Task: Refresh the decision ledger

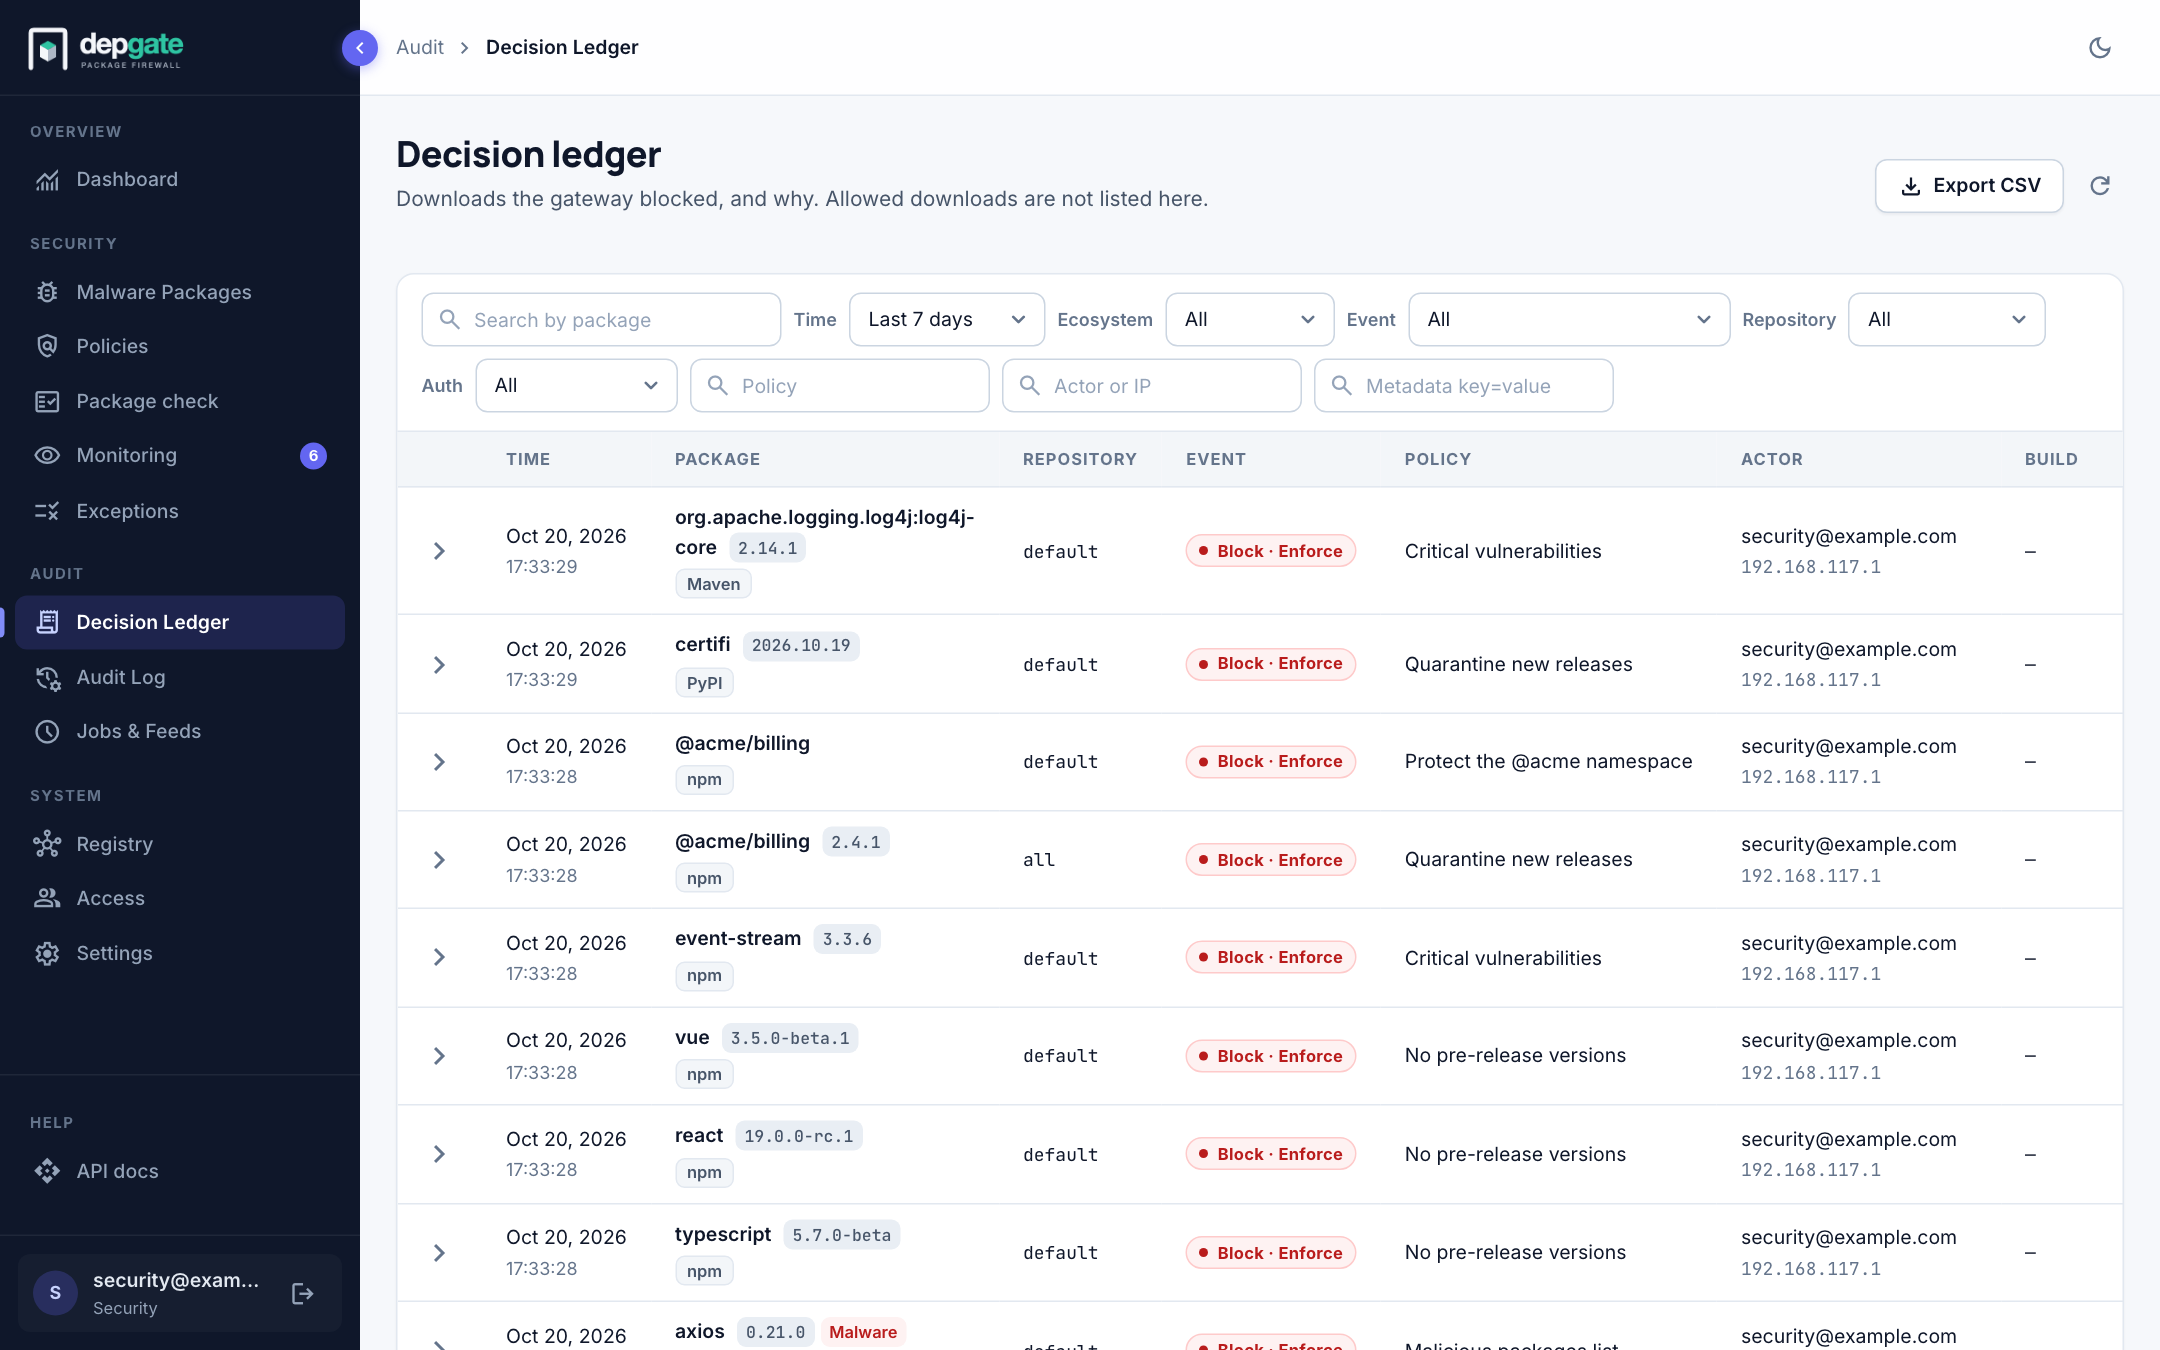Action: tap(2100, 185)
